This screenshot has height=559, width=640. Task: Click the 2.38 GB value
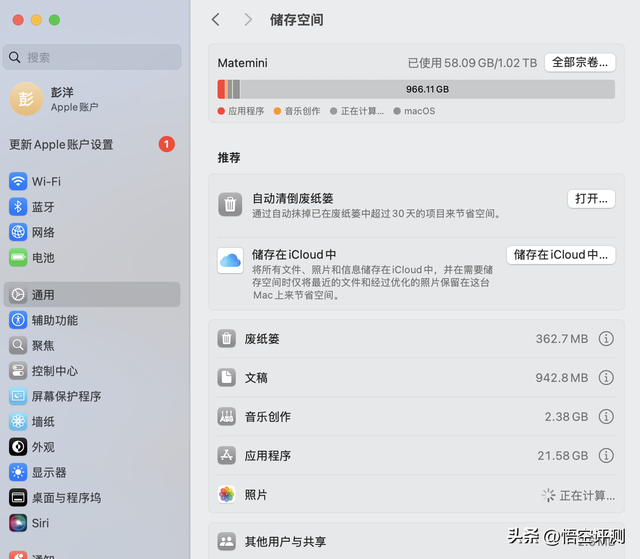(566, 417)
